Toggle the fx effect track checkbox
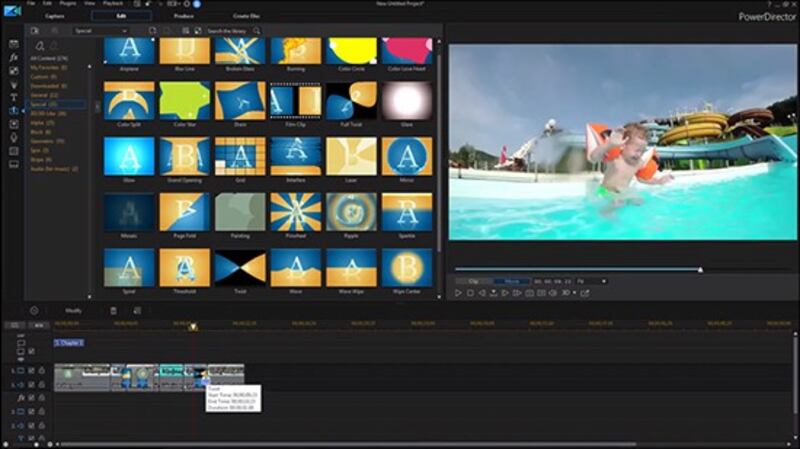The width and height of the screenshot is (800, 449). (x=31, y=398)
